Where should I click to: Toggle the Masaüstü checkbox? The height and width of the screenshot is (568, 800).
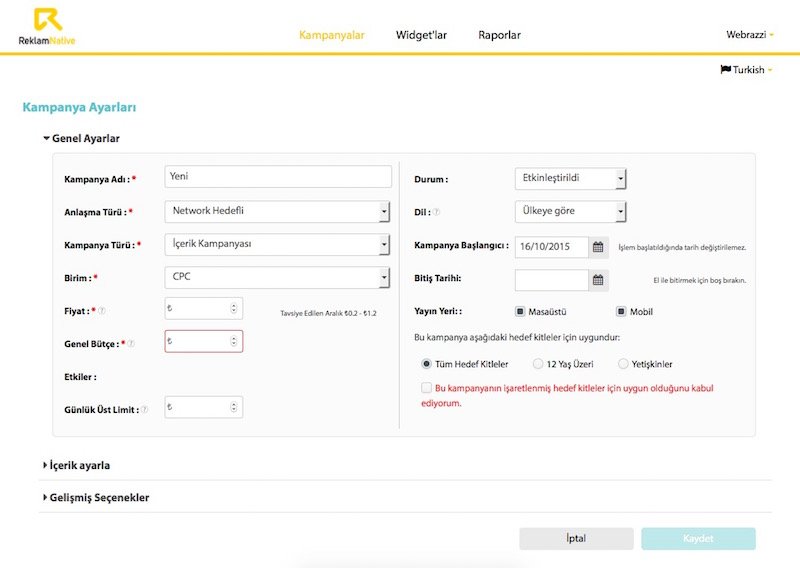[520, 312]
